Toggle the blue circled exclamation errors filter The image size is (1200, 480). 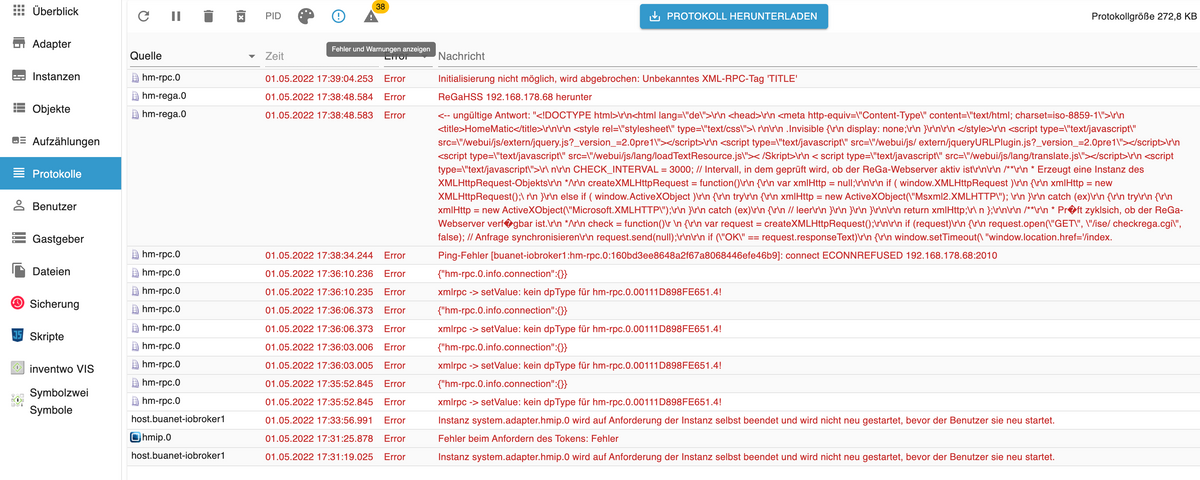338,17
